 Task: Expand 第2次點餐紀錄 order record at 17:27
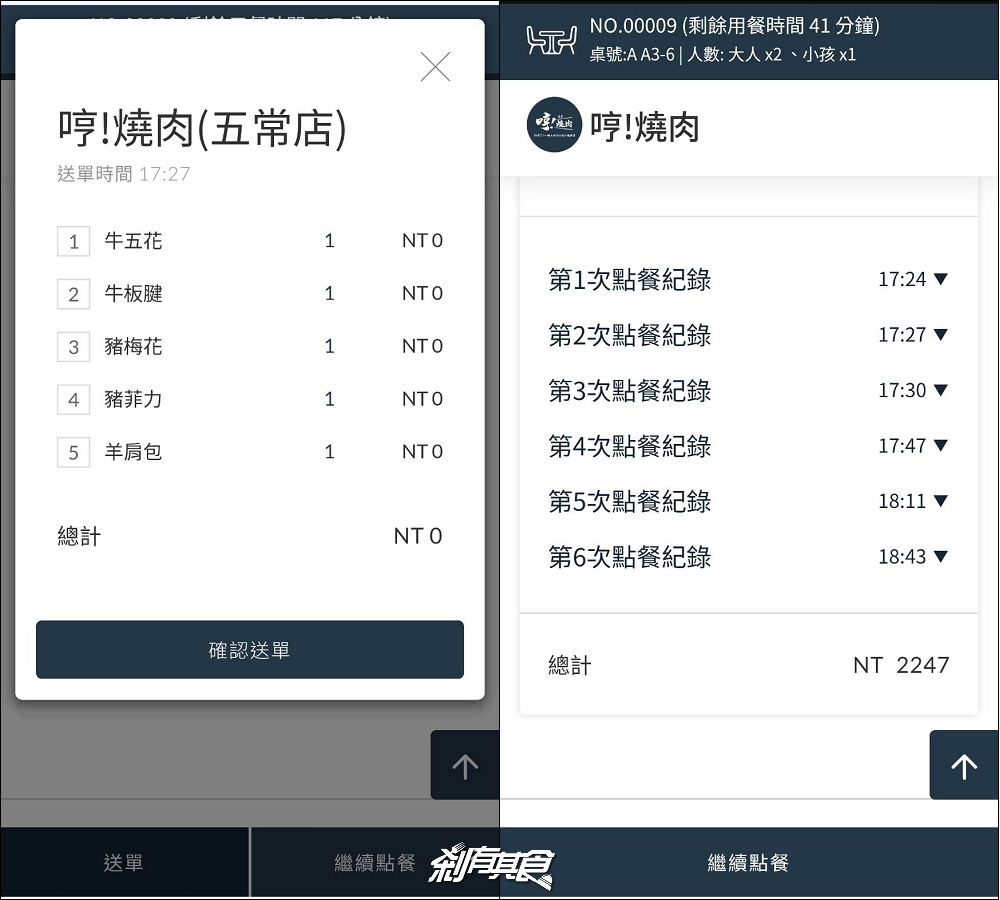[939, 335]
